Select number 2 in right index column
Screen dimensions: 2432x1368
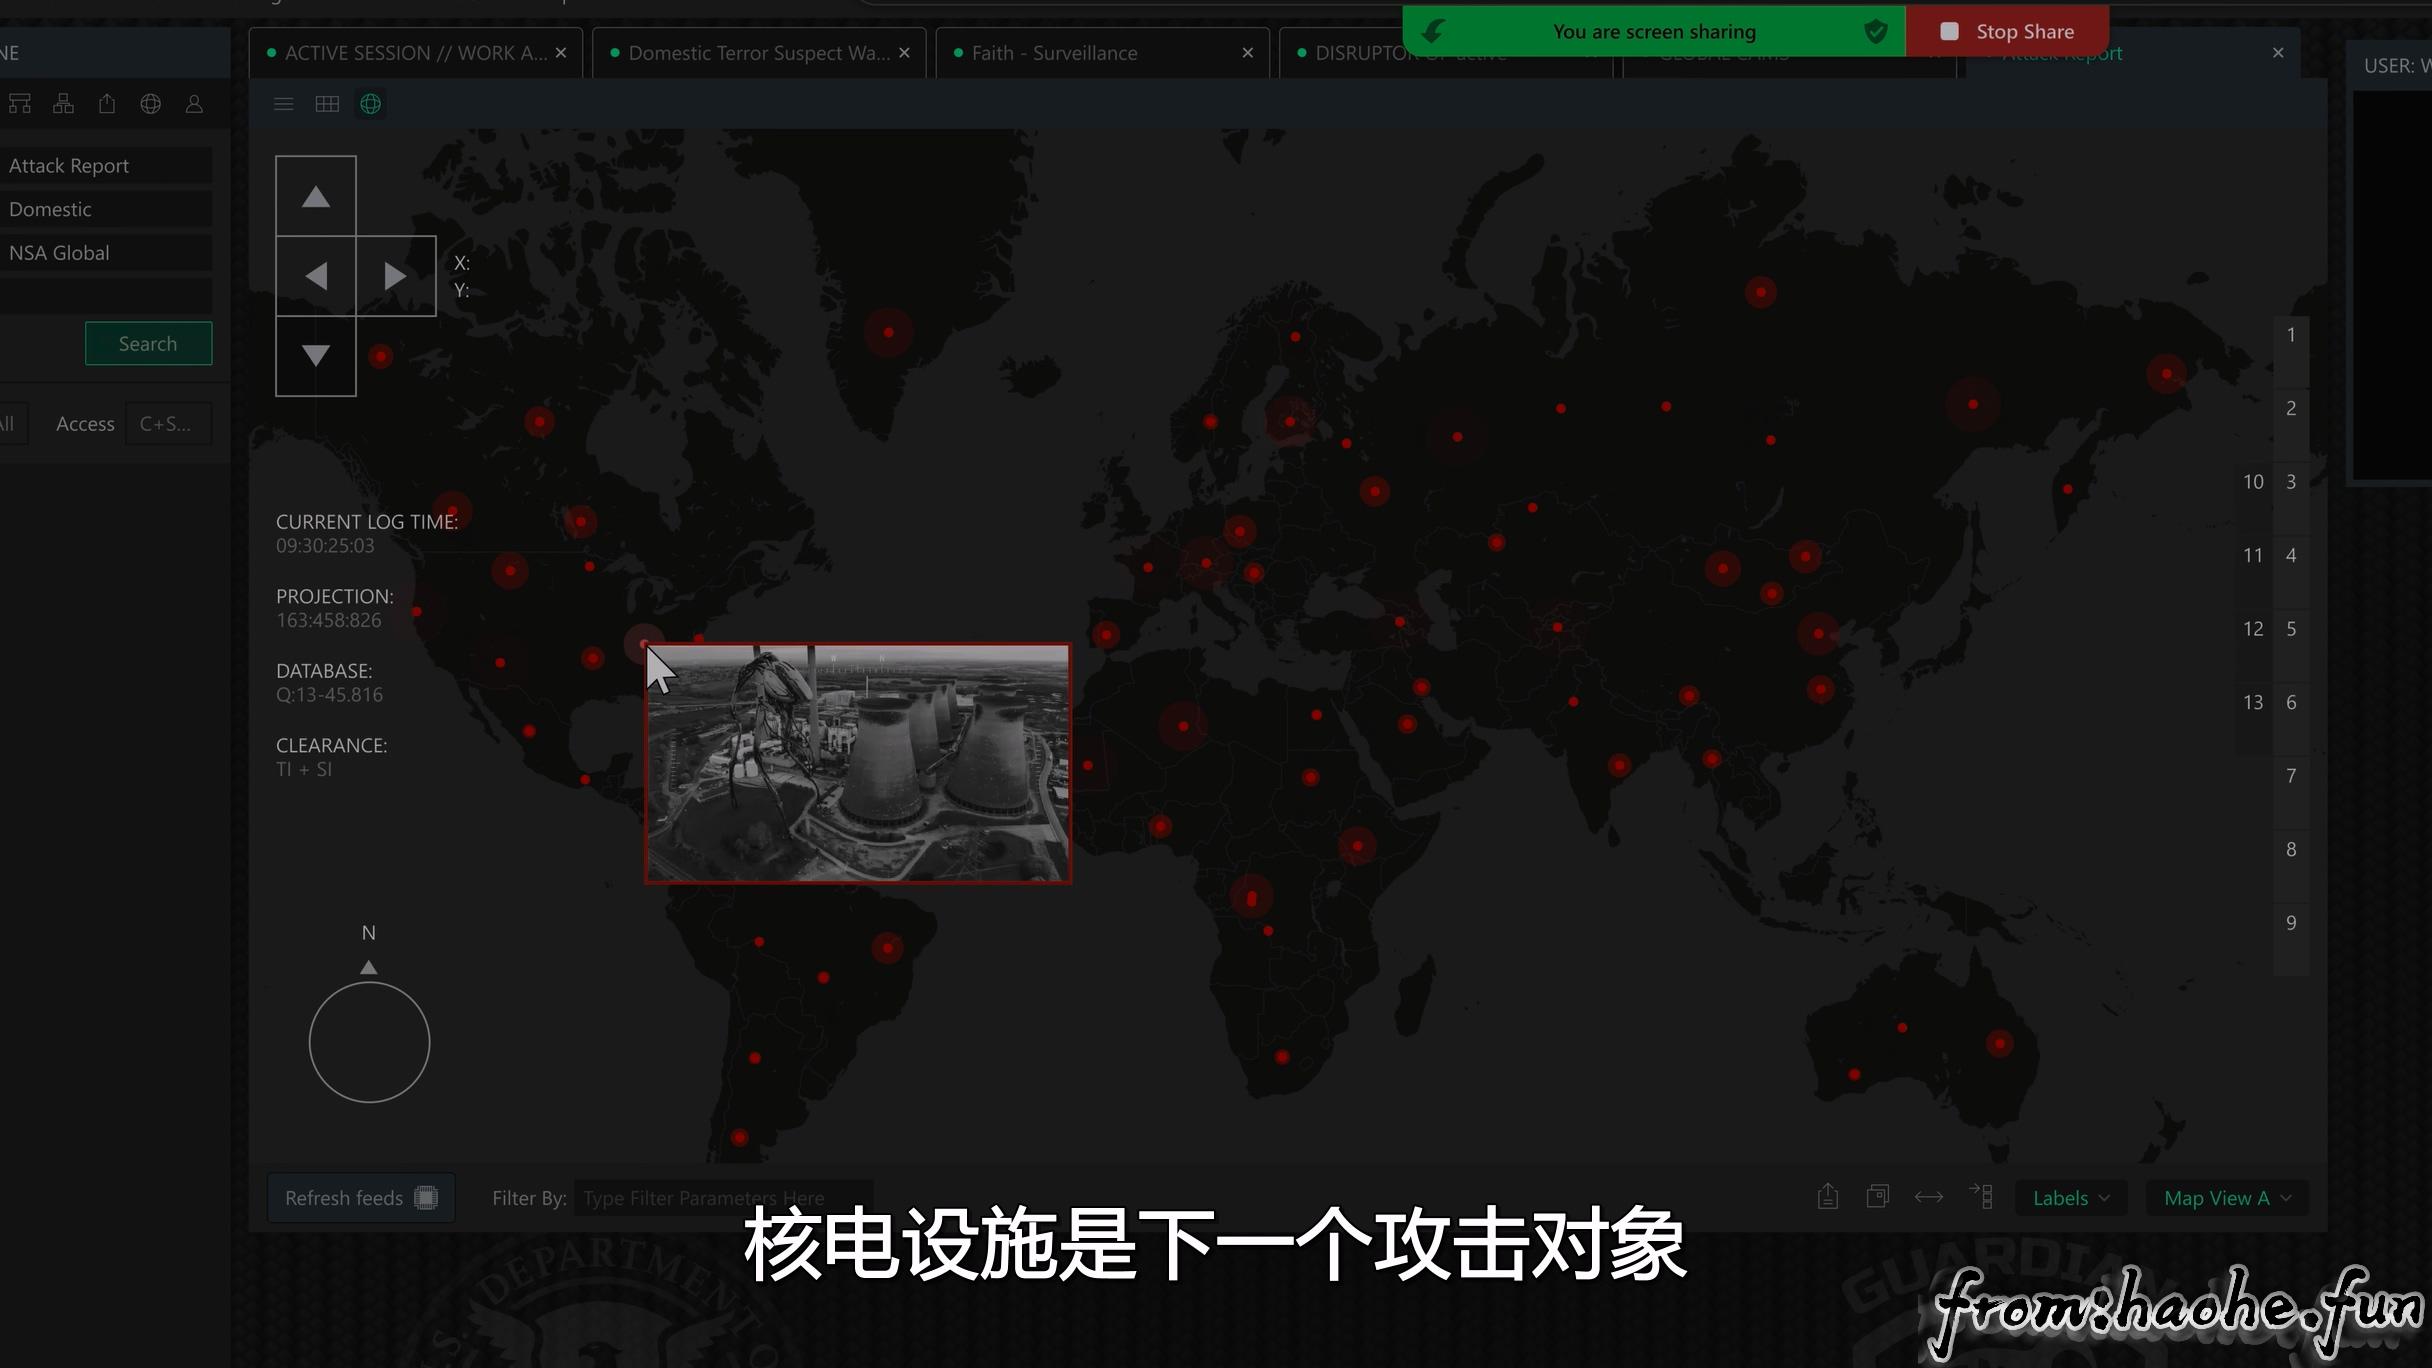click(2291, 408)
